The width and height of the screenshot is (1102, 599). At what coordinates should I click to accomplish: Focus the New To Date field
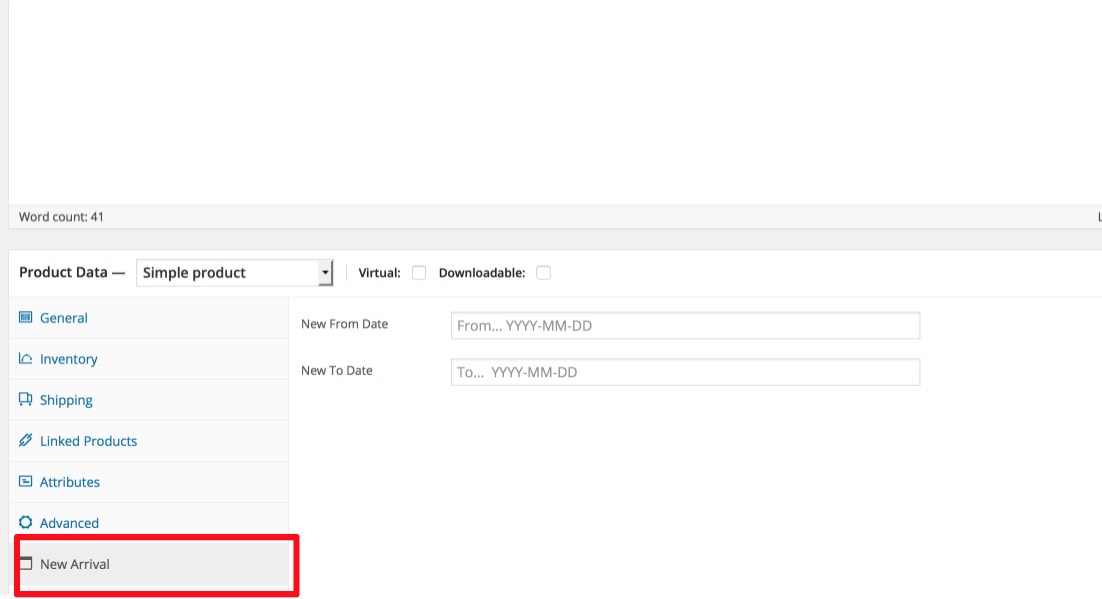[x=685, y=372]
